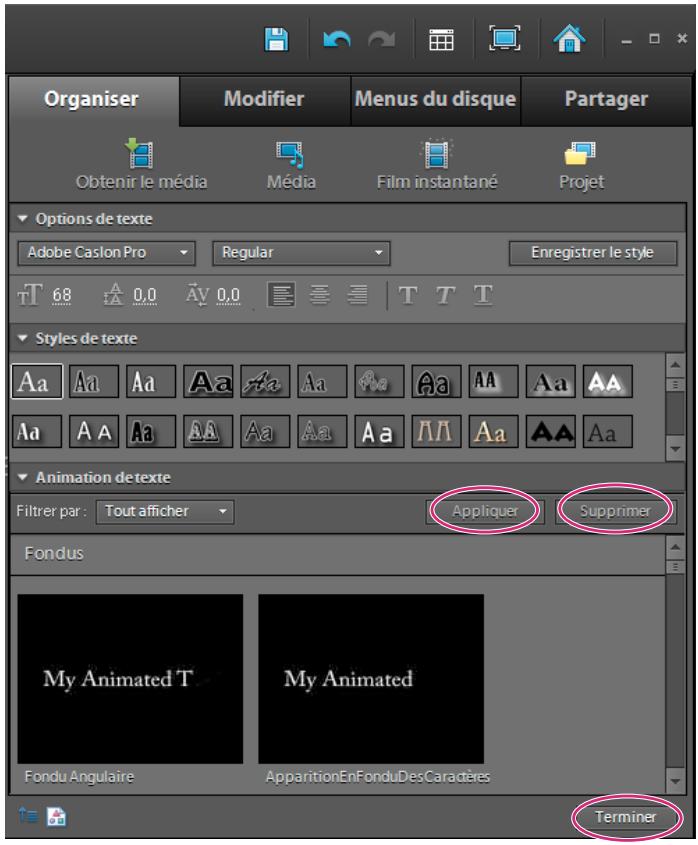Click up arrow of text styles scrollbar
698x845 pixels.
[x=675, y=365]
